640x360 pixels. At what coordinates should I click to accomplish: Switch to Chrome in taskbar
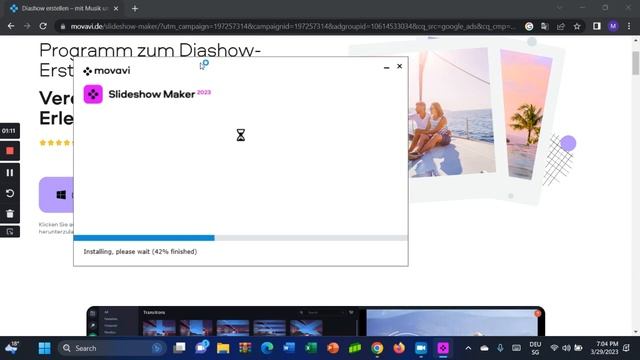coord(377,348)
